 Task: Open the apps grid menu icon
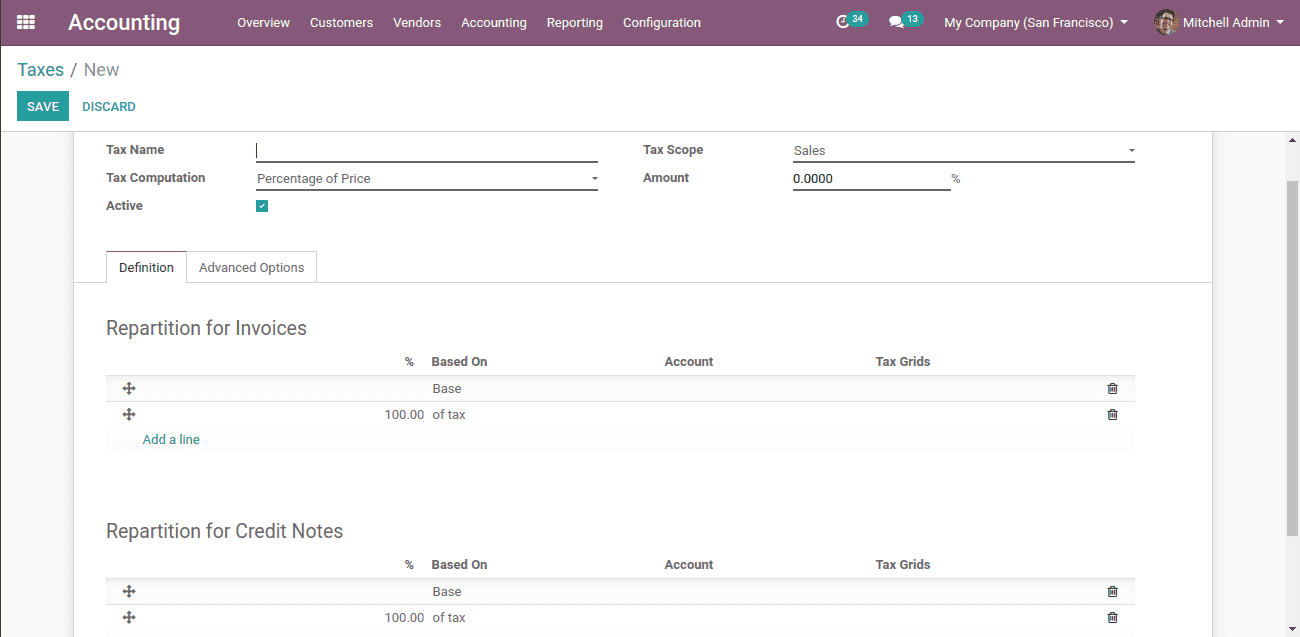click(26, 22)
